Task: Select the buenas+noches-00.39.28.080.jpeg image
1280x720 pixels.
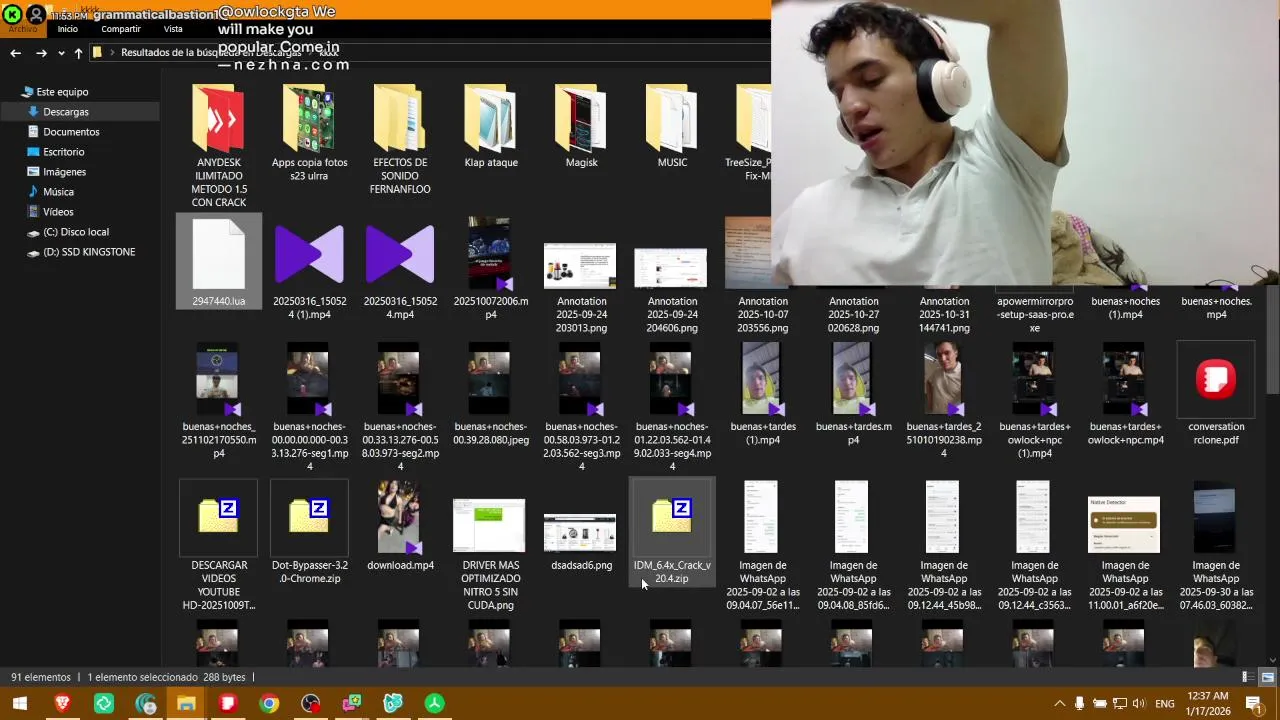Action: [490, 396]
